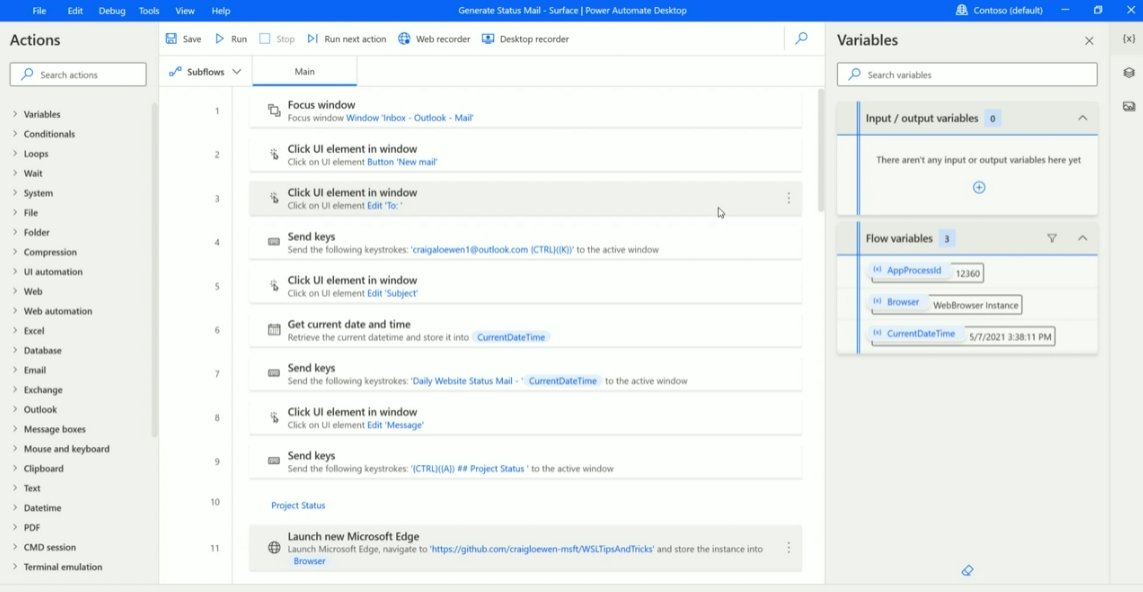1143x592 pixels.
Task: Click the globe icon on step 11
Action: 274,548
